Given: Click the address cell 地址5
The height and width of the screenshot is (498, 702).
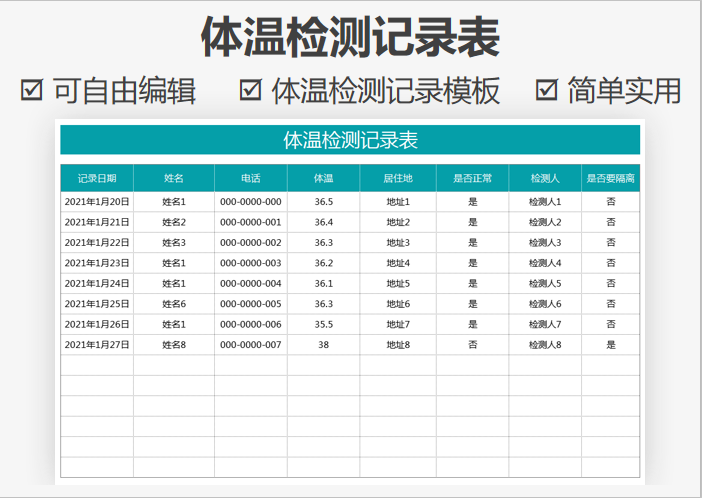Looking at the screenshot, I should pyautogui.click(x=398, y=284).
